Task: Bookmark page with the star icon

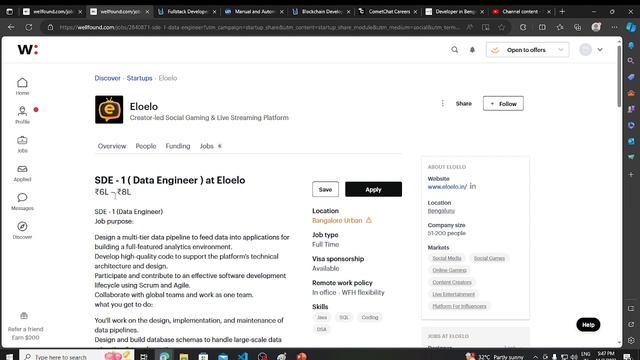Action: (x=502, y=27)
